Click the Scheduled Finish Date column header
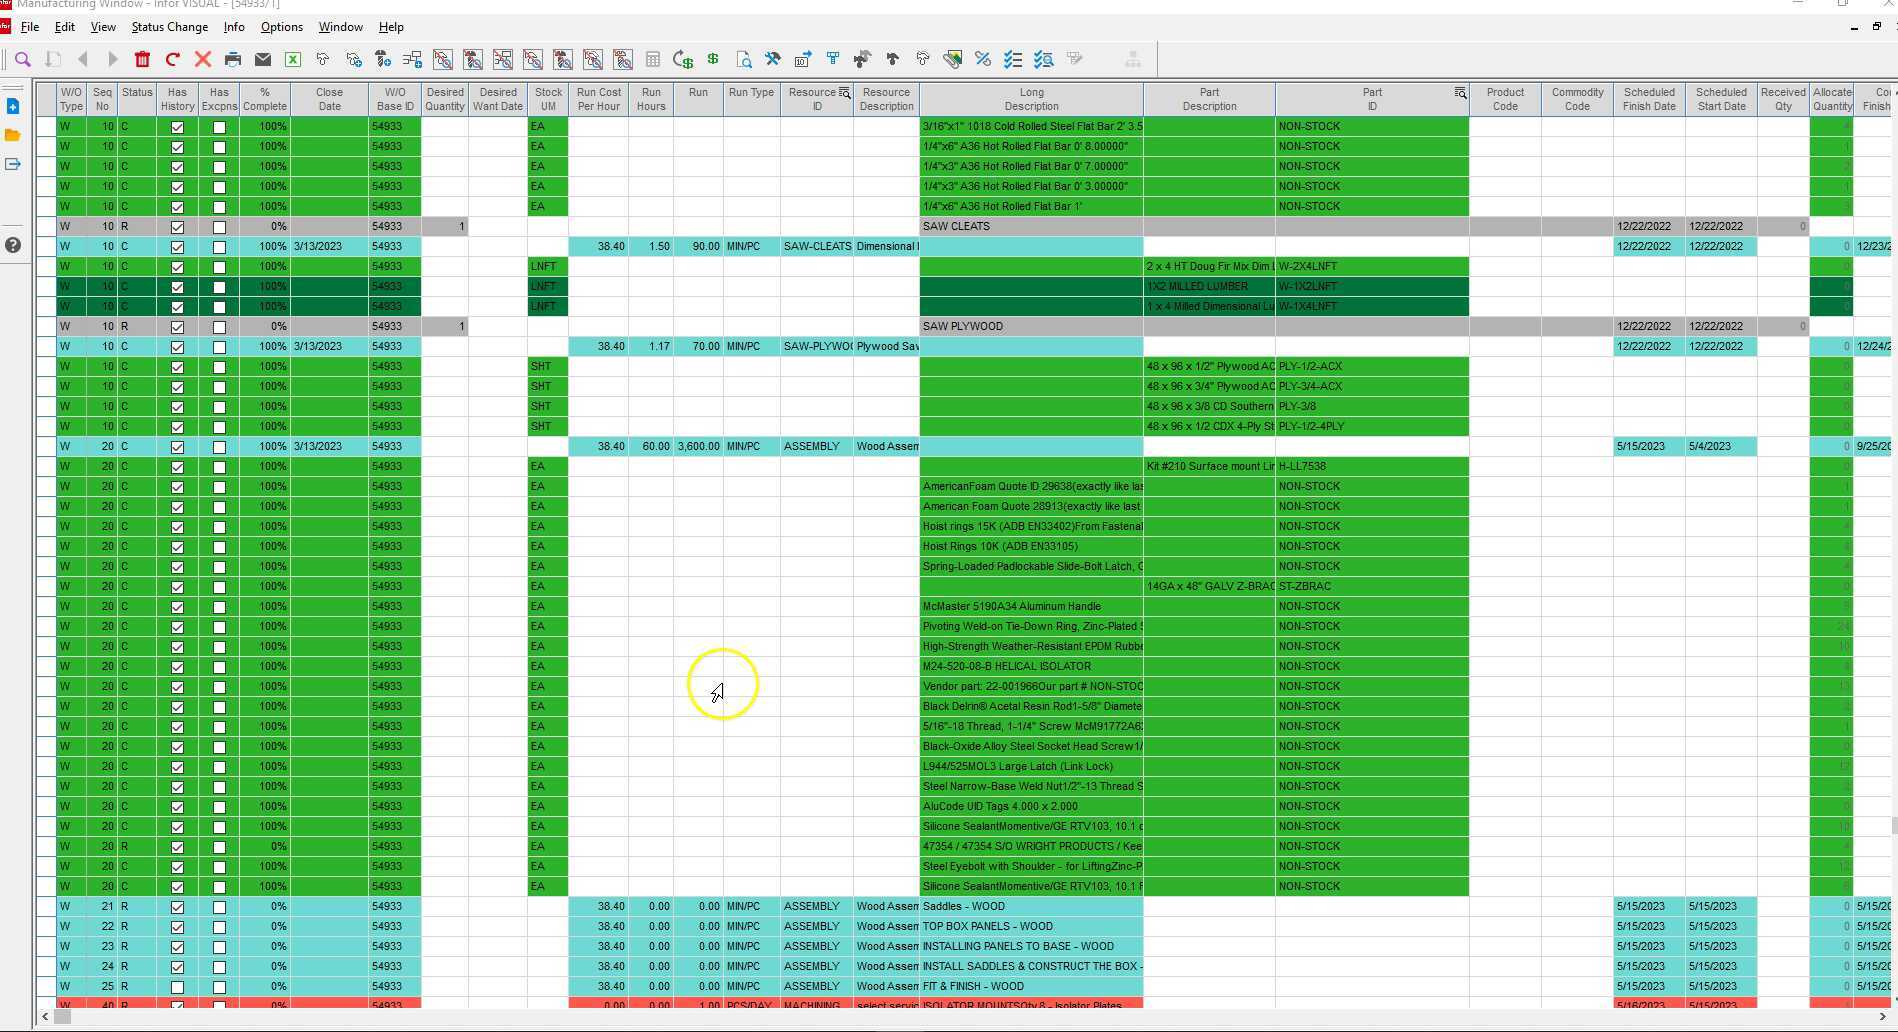The image size is (1898, 1032). click(1648, 99)
